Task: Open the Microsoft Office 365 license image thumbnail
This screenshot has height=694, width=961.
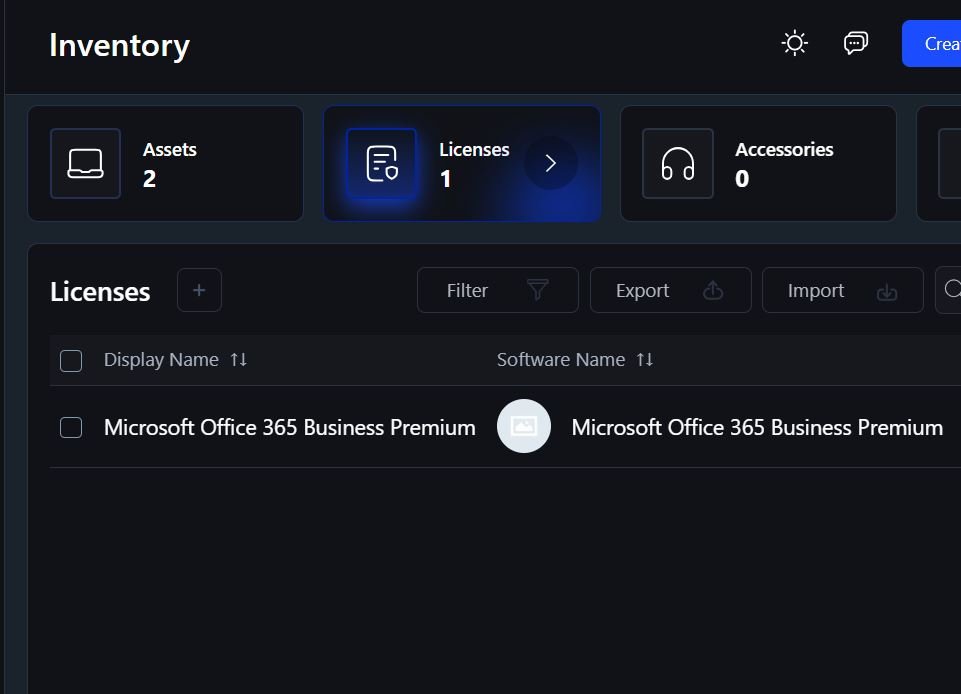Action: click(524, 426)
